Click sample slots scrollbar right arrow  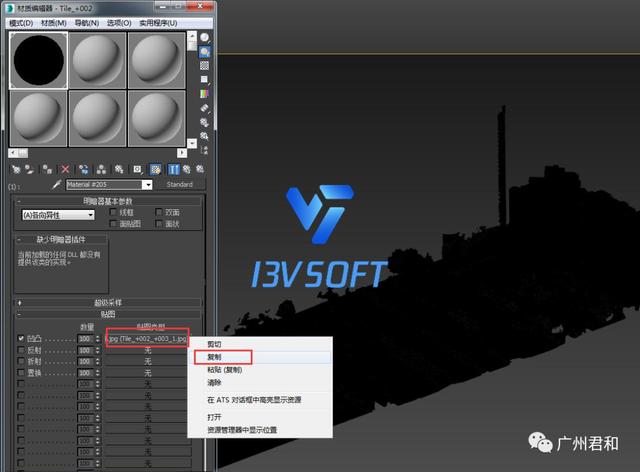[182, 153]
